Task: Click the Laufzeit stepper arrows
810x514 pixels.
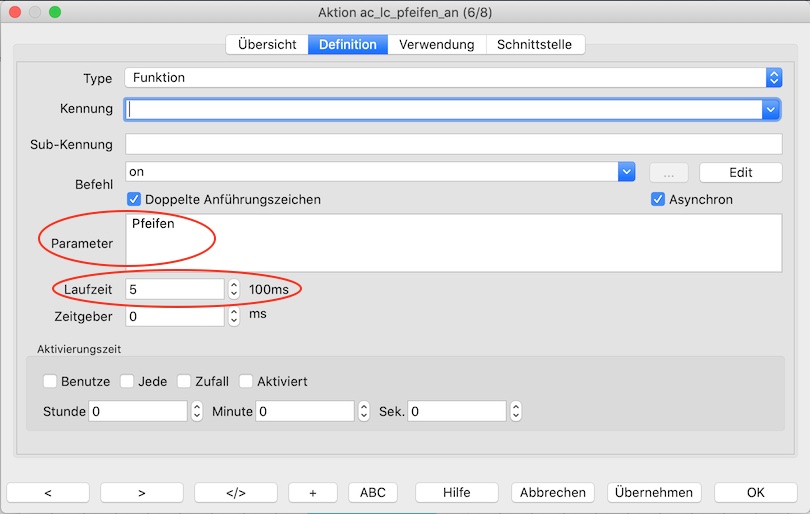Action: pyautogui.click(x=234, y=289)
